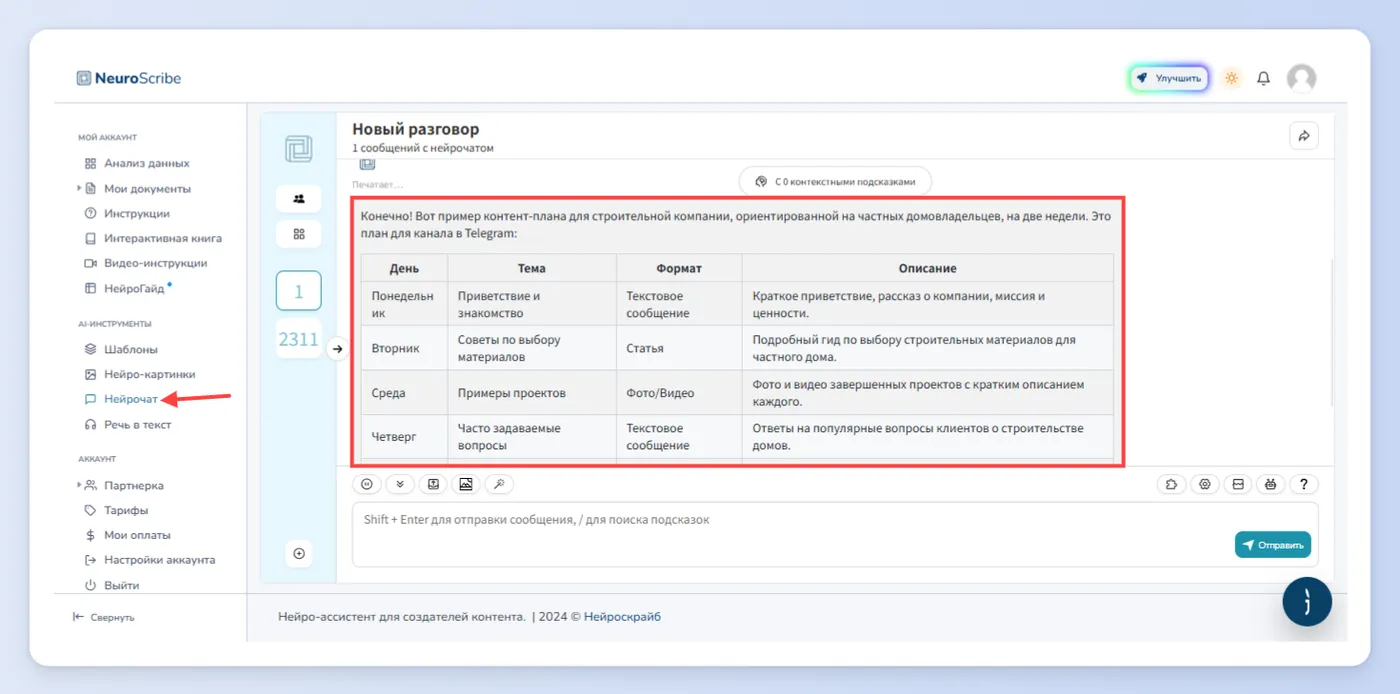Open the chat settings gear icon
This screenshot has height=694, width=1400.
click(1205, 484)
